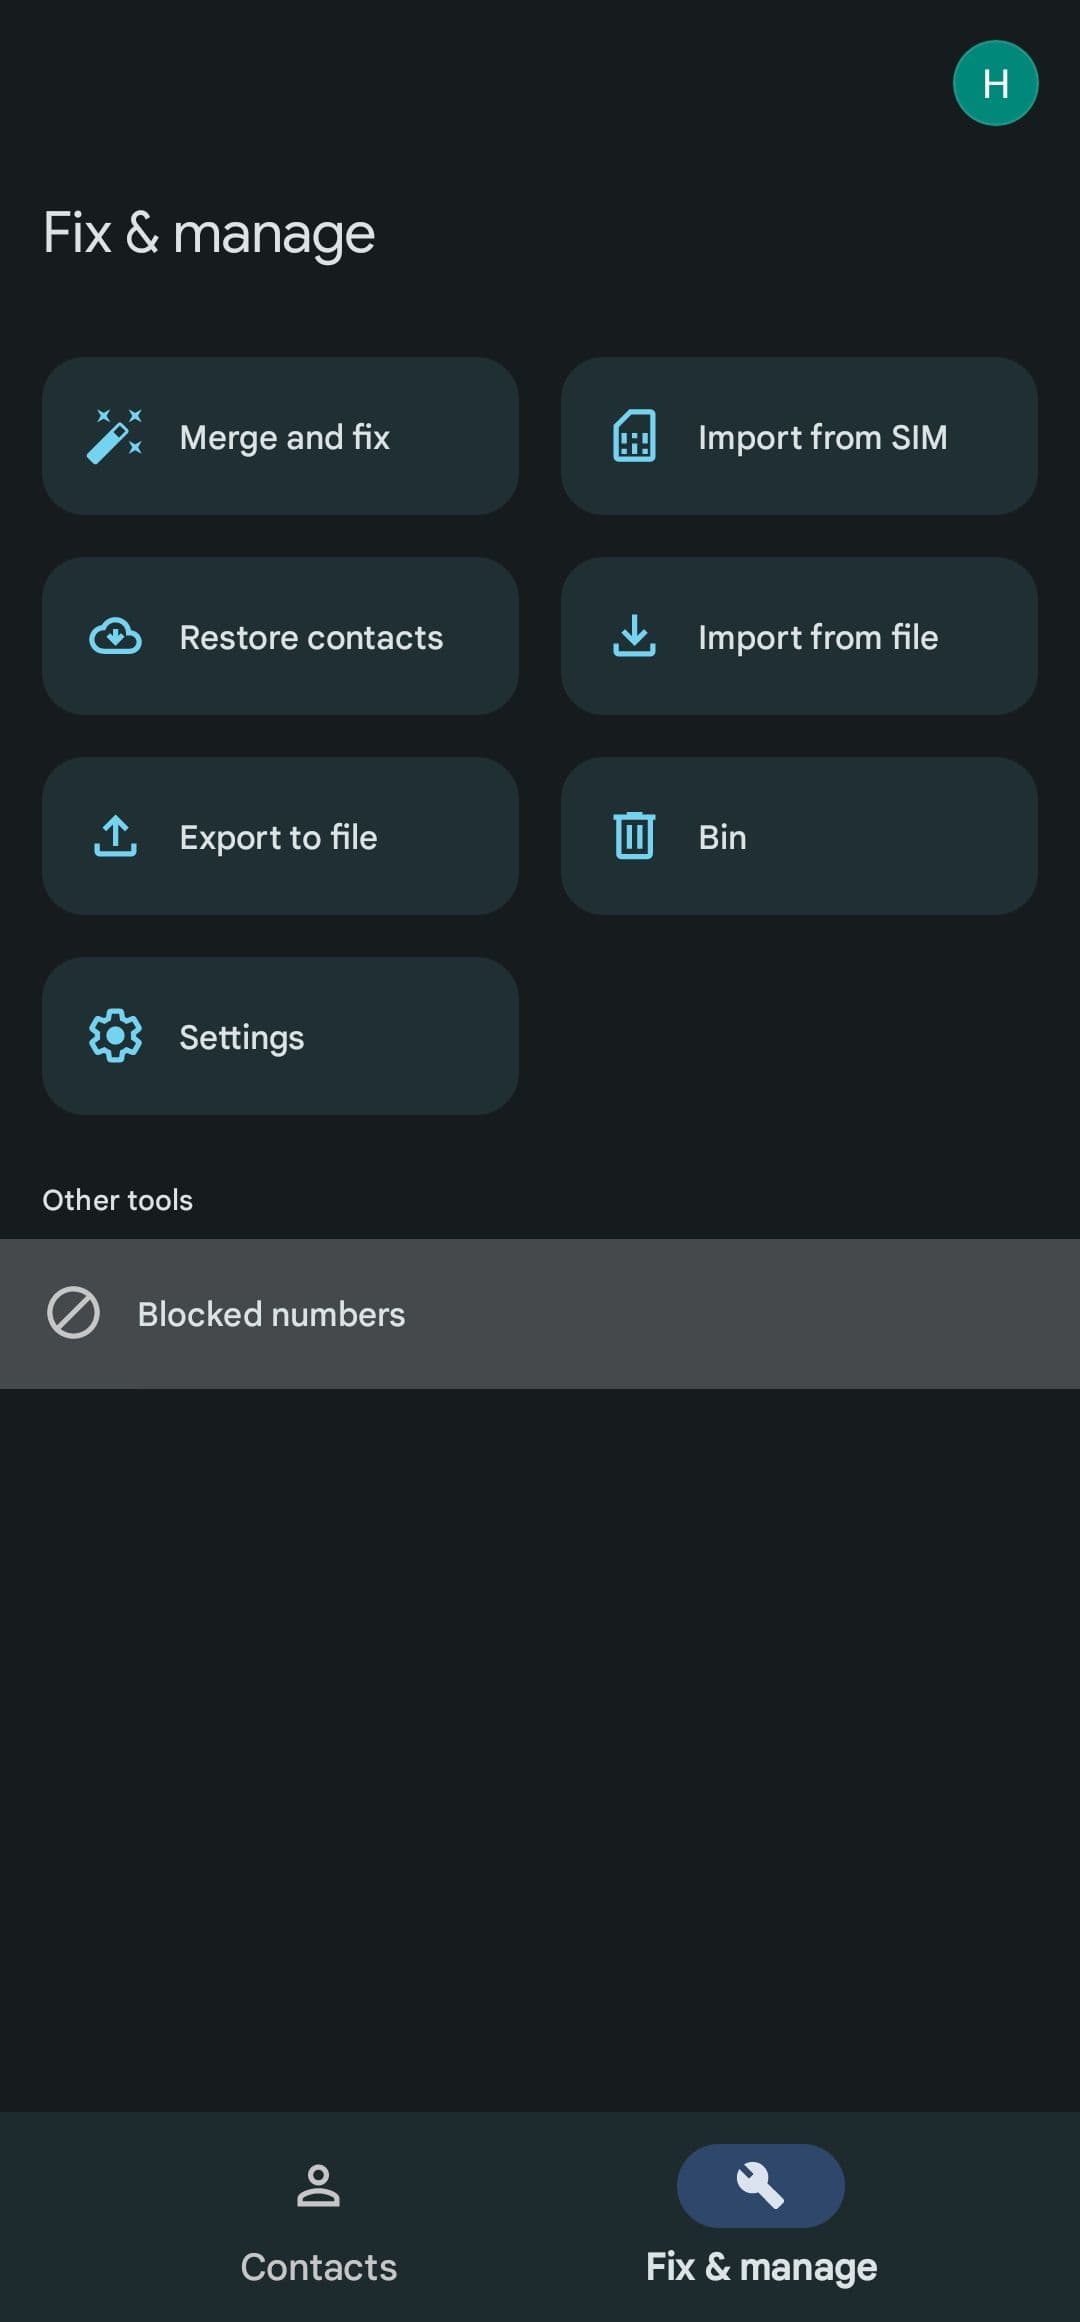Open the "H" profile account avatar
The image size is (1080, 2322).
pos(995,83)
